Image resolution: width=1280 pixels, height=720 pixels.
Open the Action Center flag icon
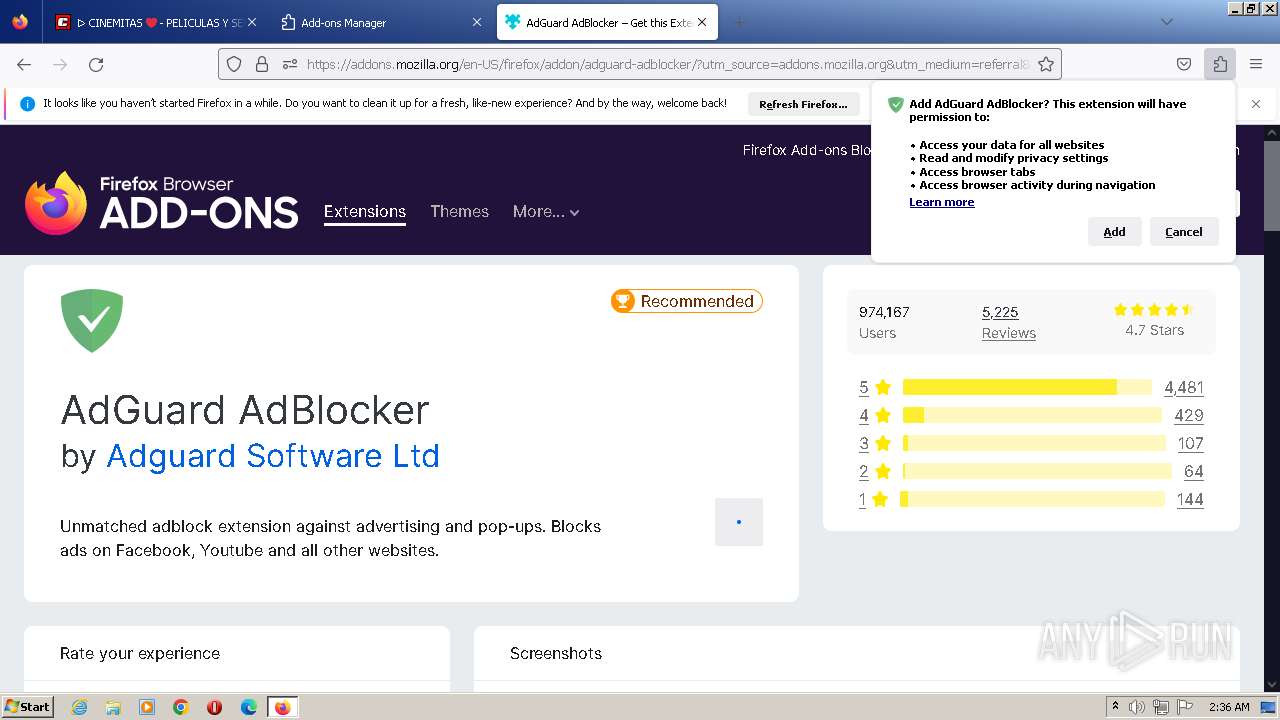1185,707
